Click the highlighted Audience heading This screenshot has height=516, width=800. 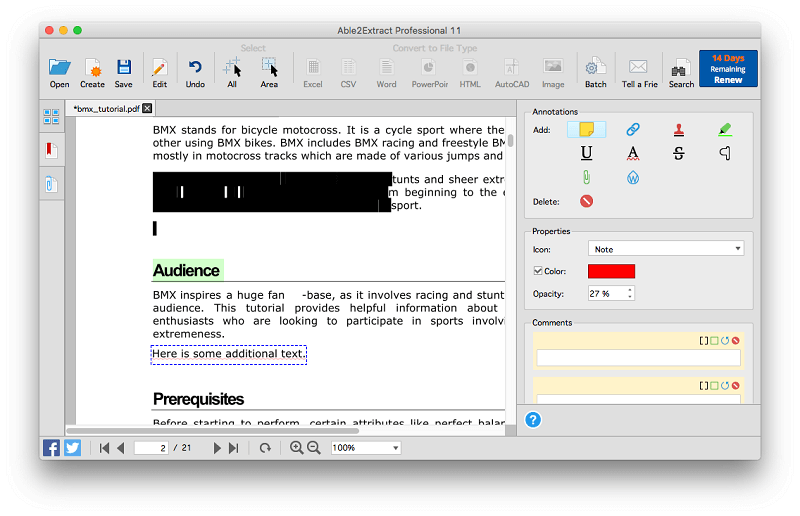coord(187,270)
